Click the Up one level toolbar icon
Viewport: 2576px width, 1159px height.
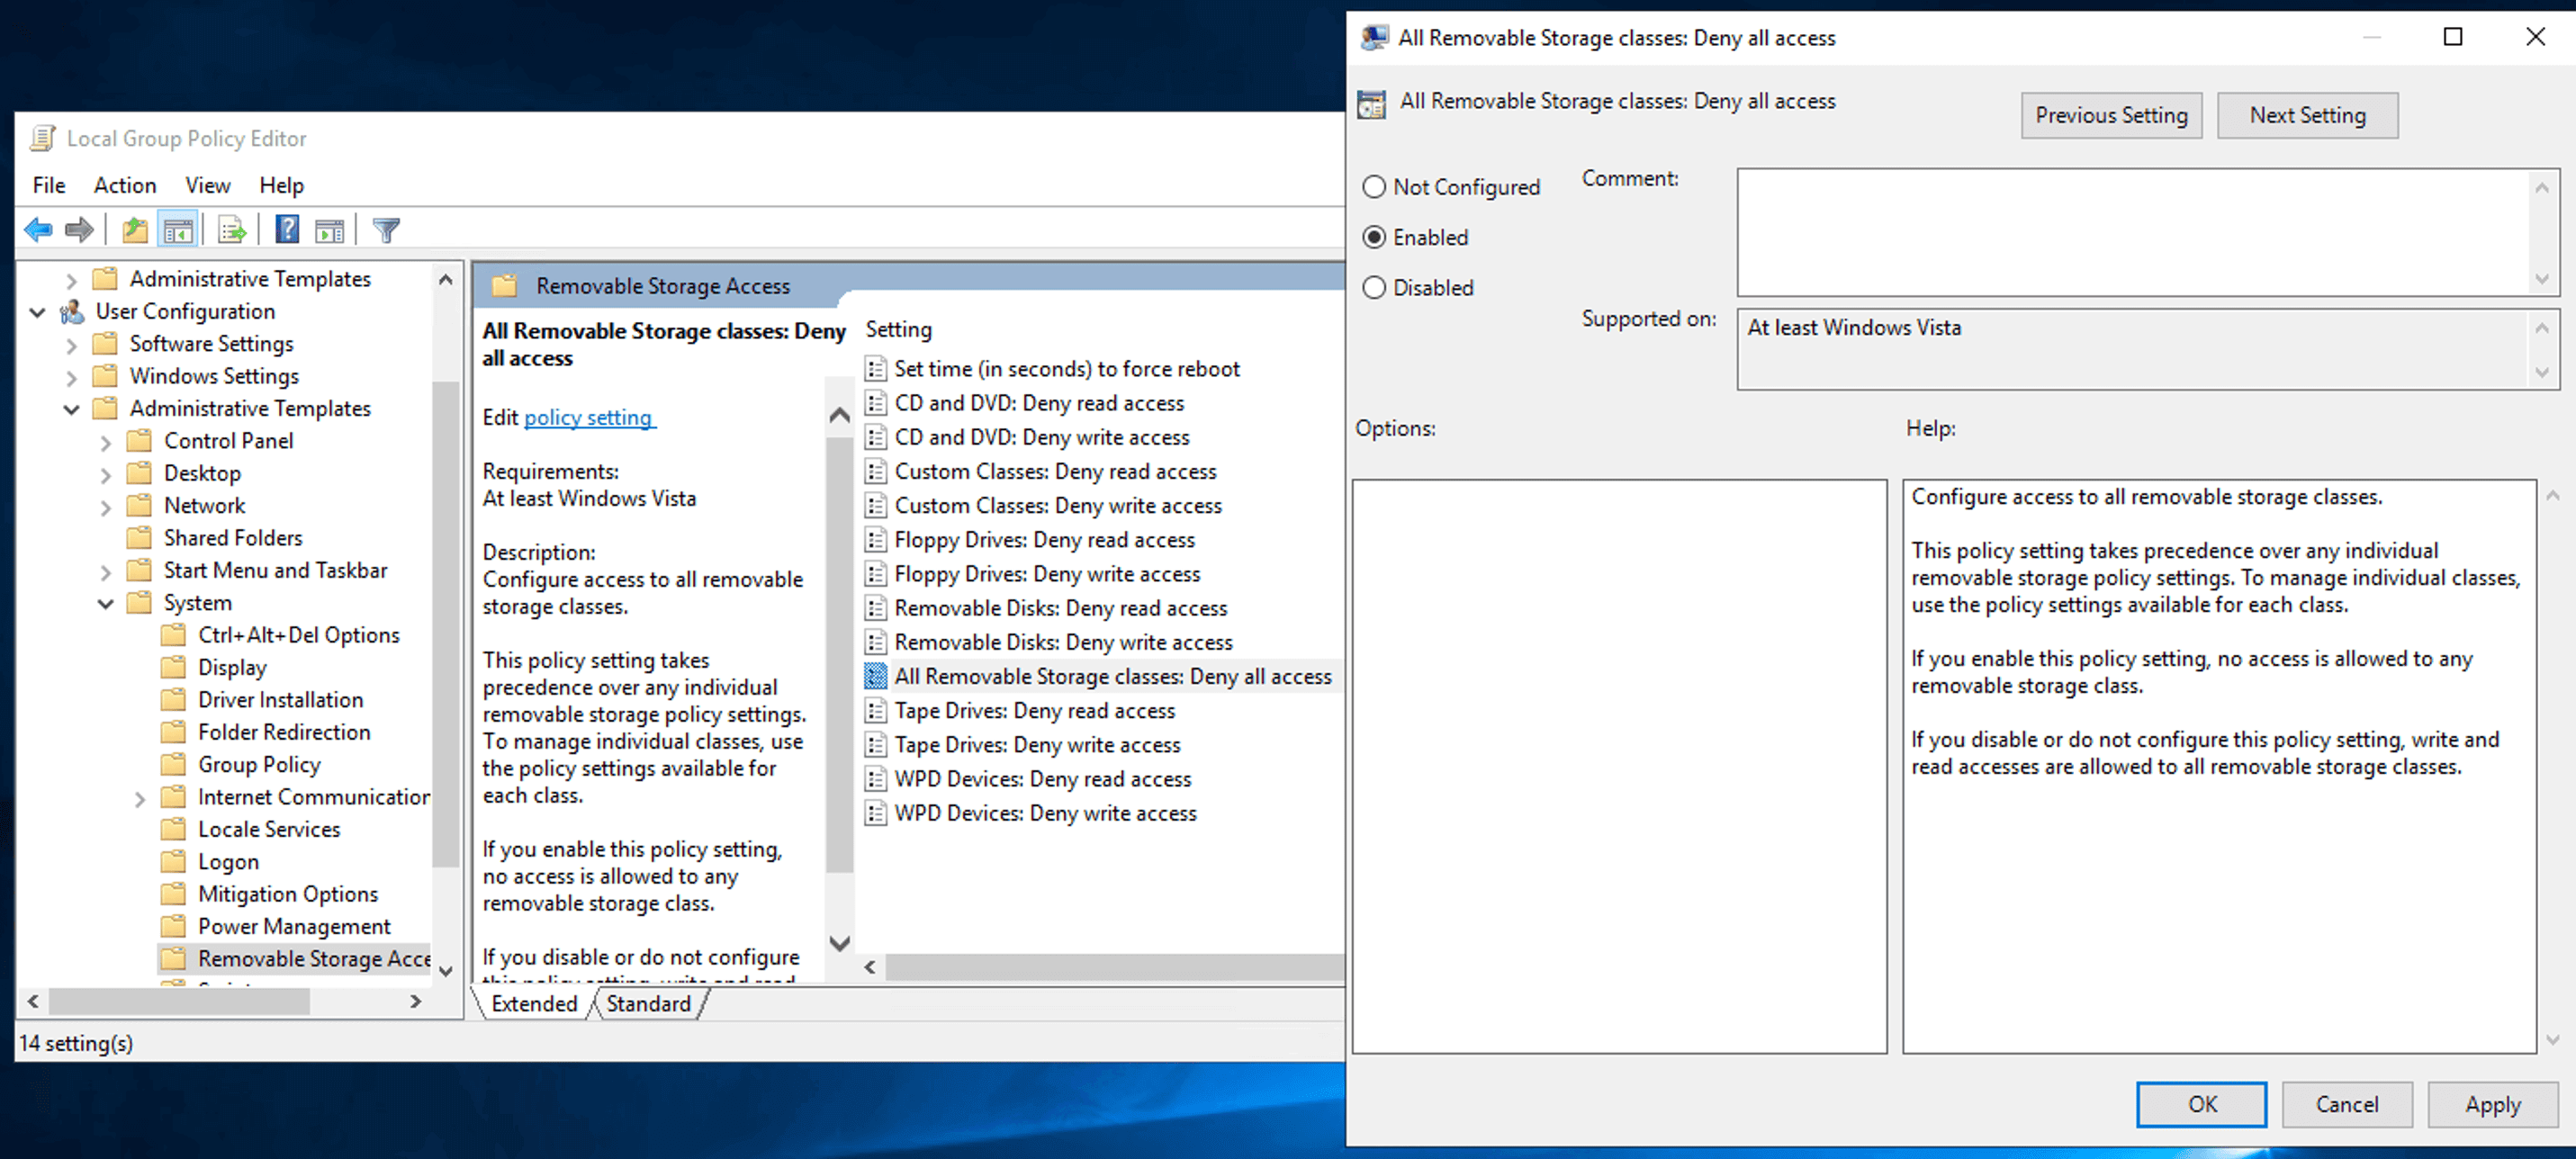(135, 229)
